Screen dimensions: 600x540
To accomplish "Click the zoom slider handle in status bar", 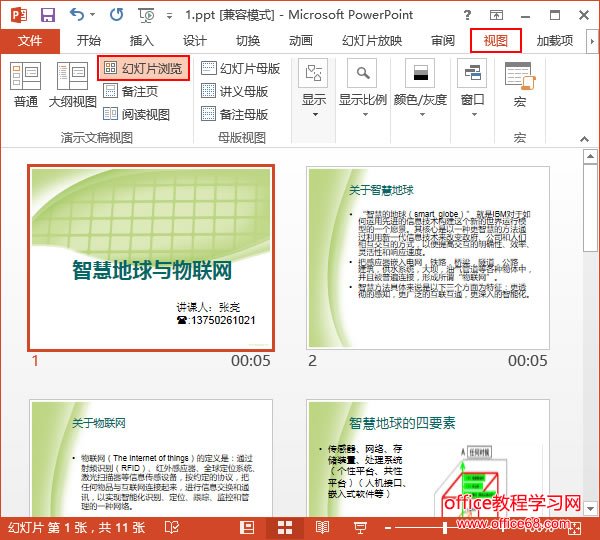I will (445, 528).
